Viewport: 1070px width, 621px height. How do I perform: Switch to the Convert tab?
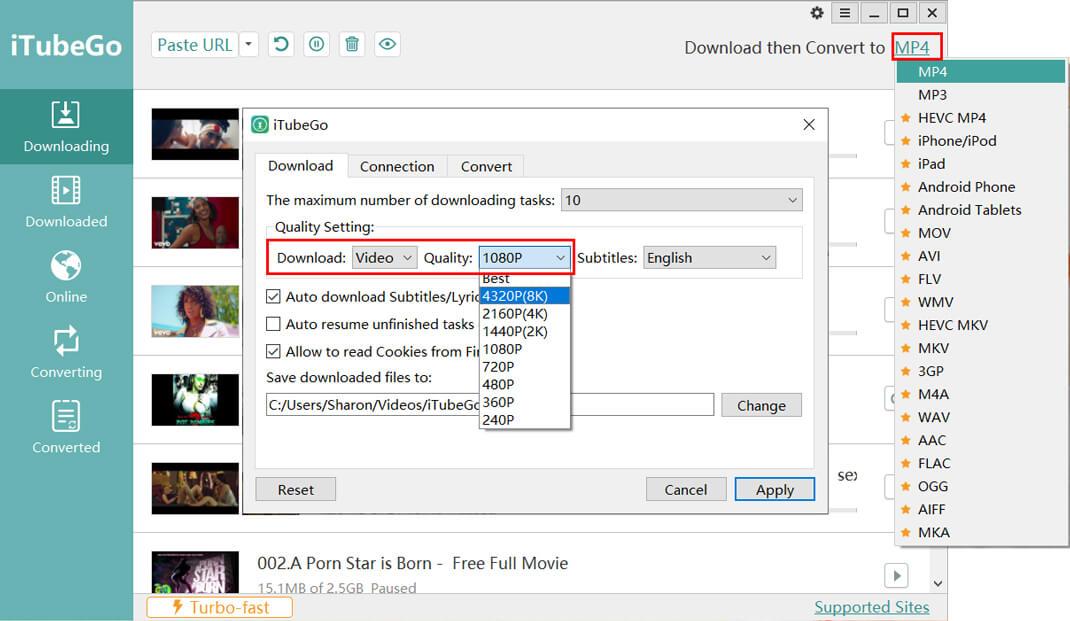tap(486, 167)
